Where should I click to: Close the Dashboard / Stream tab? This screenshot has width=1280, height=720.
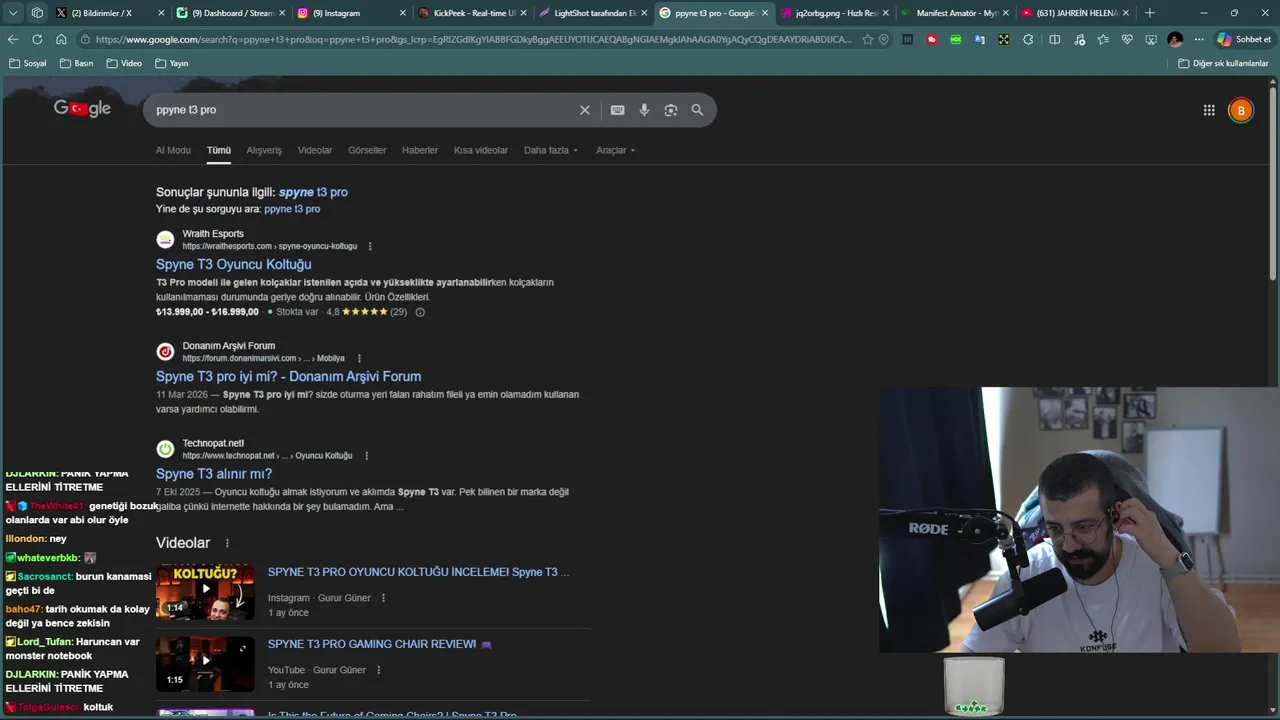tap(281, 13)
